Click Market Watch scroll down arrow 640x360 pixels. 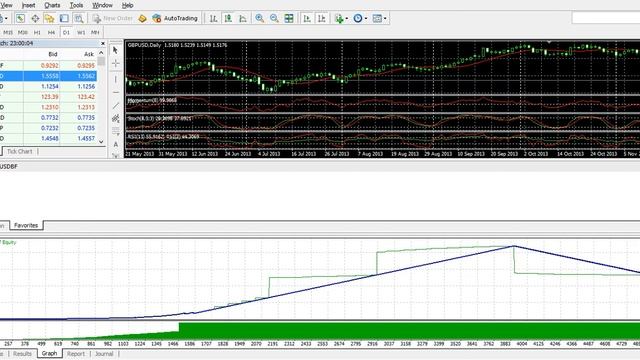click(x=101, y=142)
